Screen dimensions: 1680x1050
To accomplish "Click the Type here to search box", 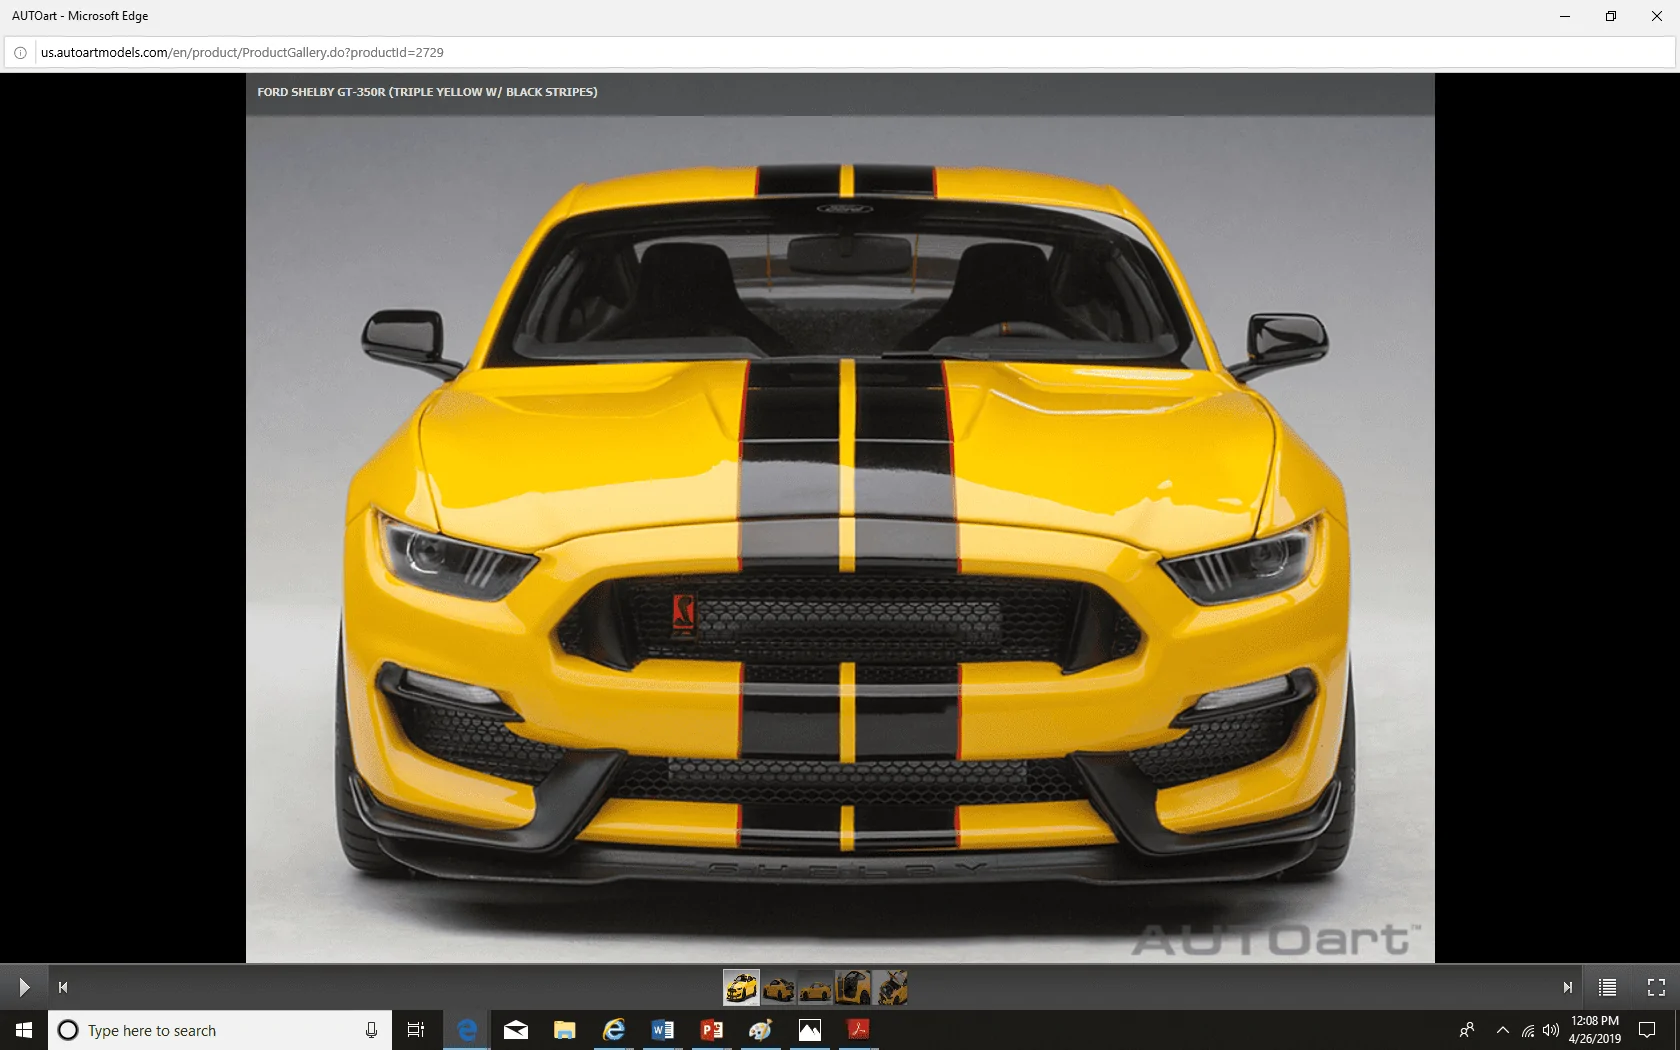I will point(219,1030).
